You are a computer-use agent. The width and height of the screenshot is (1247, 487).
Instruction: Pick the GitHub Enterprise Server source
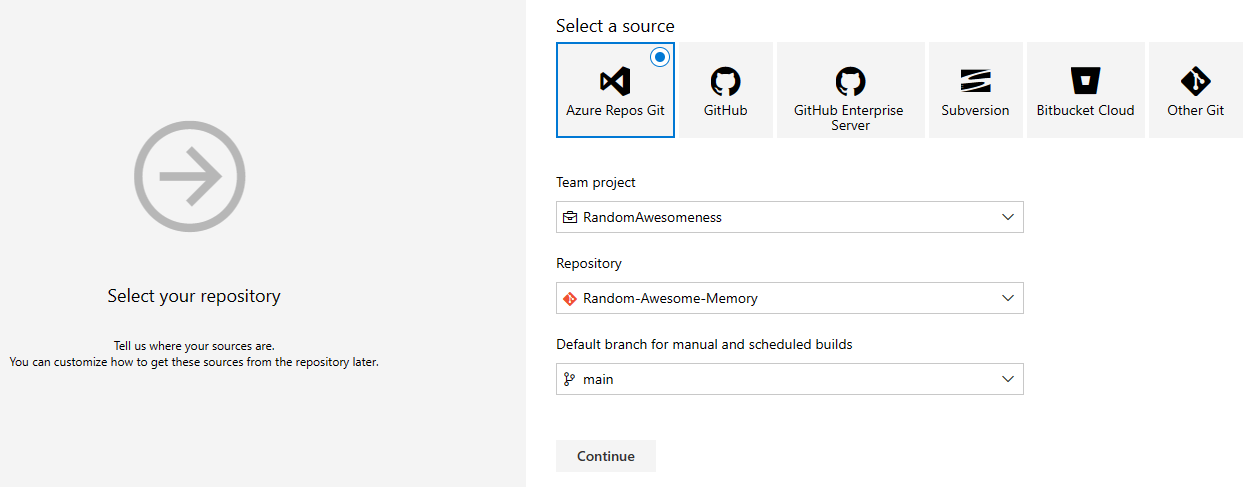(x=851, y=90)
